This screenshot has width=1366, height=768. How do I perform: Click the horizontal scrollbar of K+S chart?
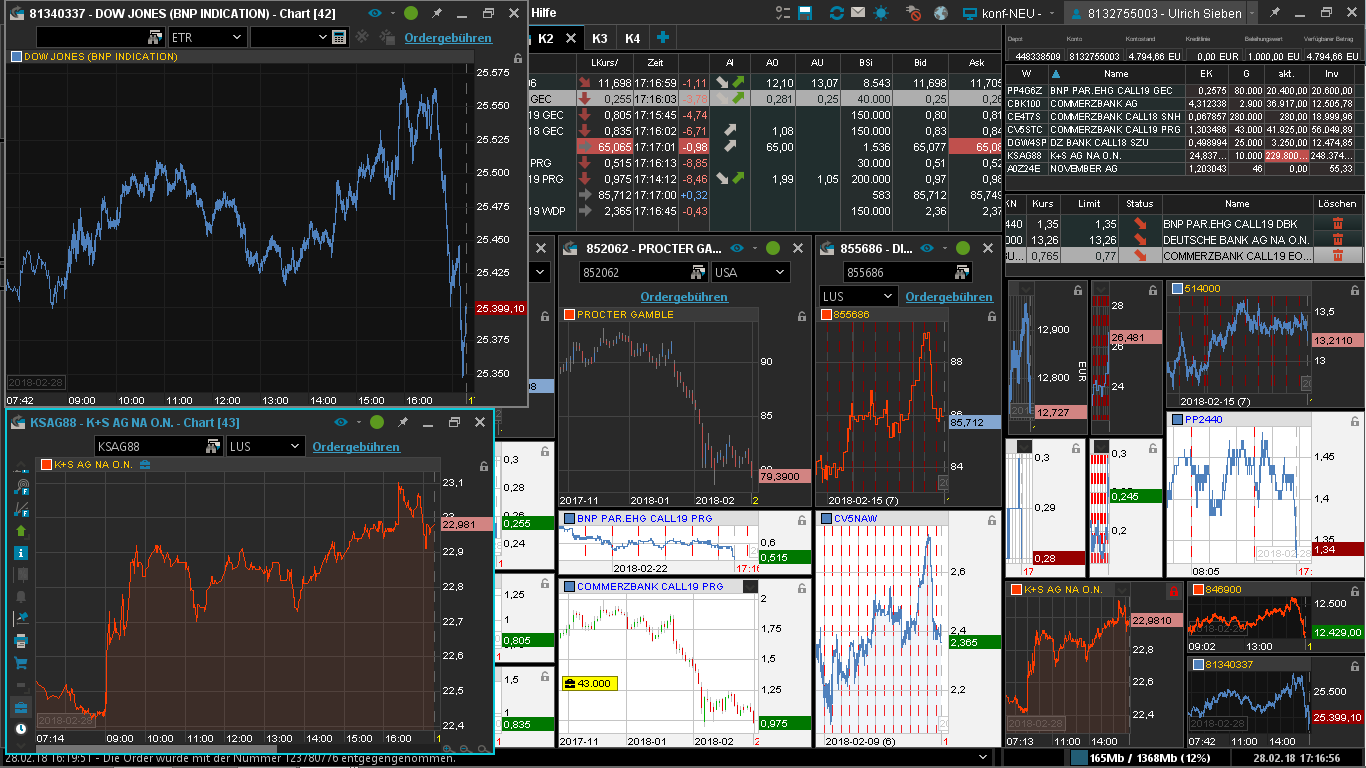pyautogui.click(x=156, y=749)
